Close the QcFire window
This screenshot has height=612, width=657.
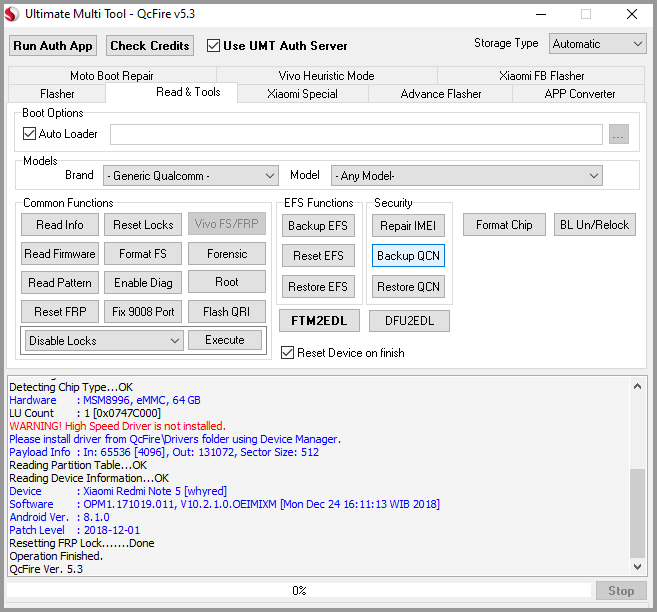632,14
